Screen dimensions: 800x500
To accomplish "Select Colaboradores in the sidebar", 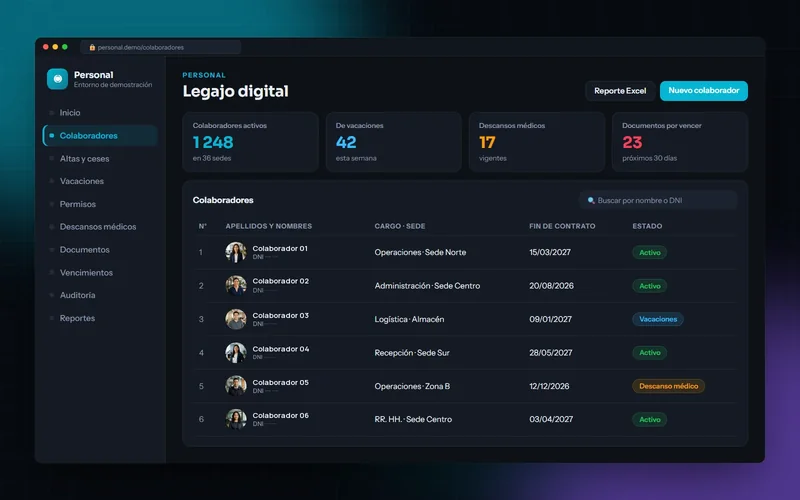I will [101, 136].
